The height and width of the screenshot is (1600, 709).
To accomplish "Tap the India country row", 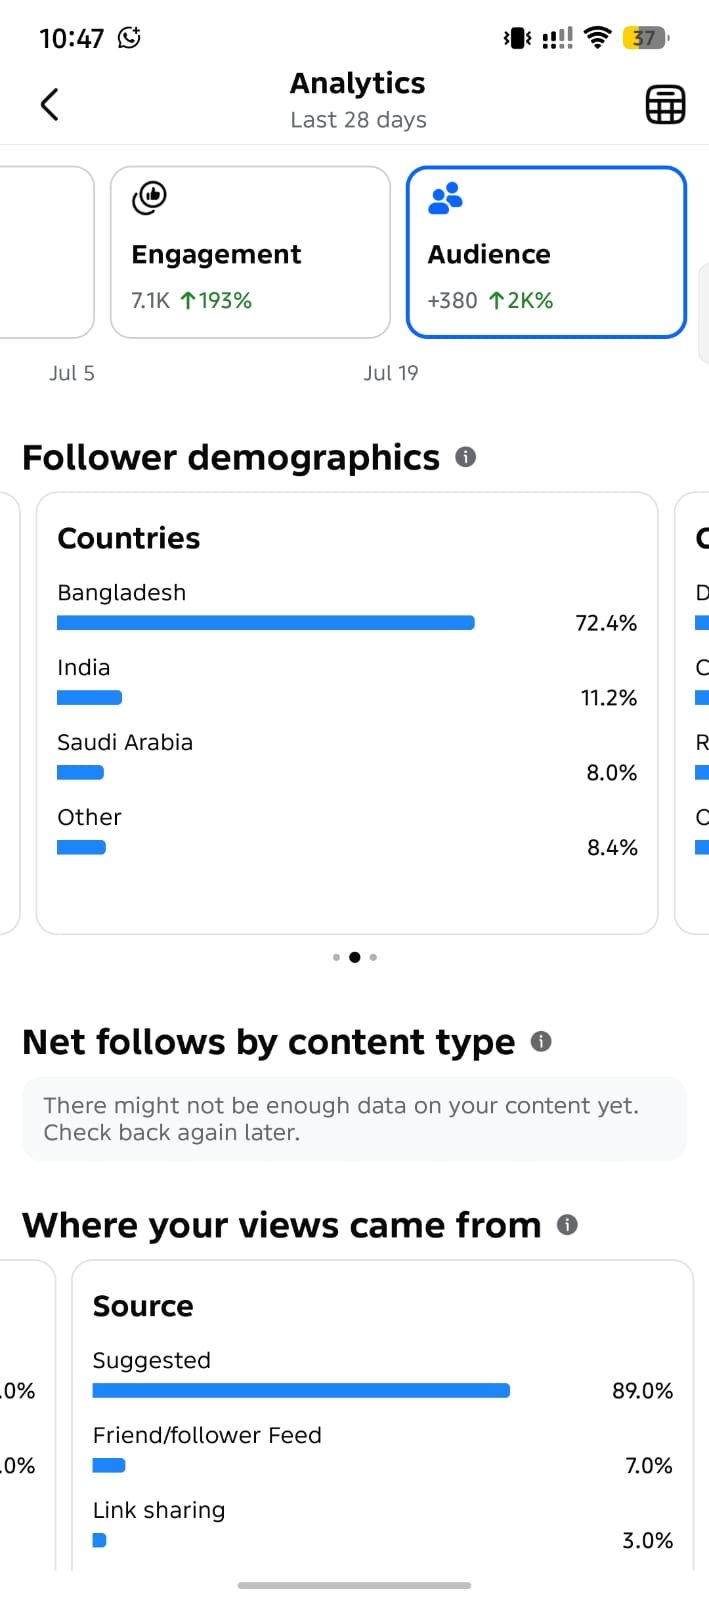I will pyautogui.click(x=347, y=683).
